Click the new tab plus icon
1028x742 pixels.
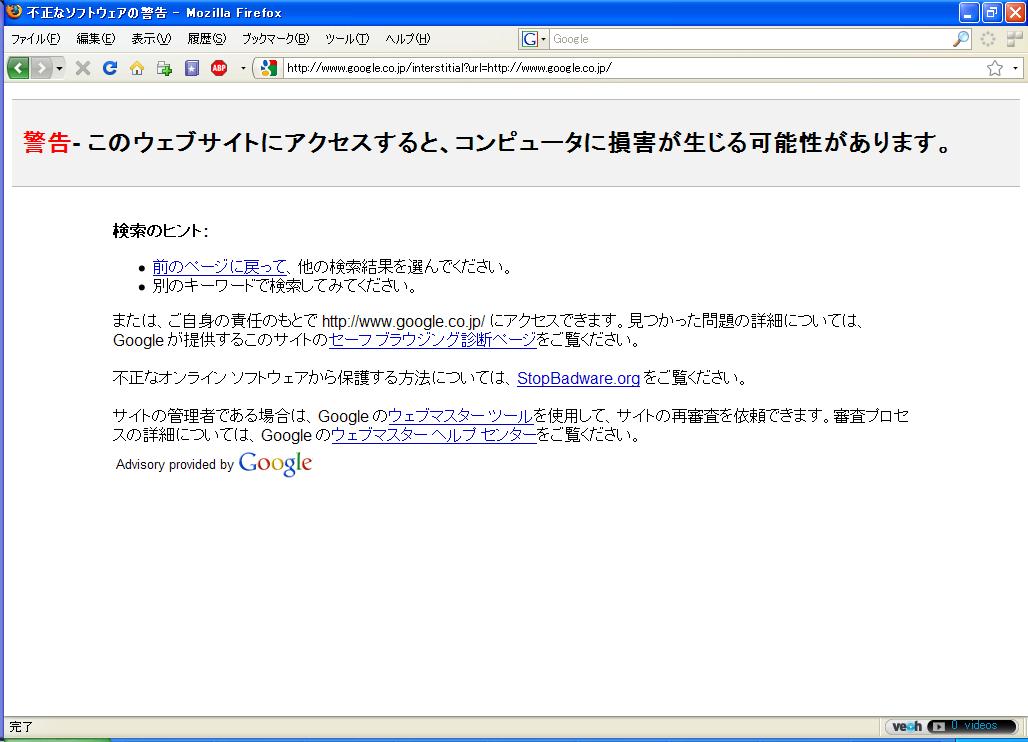tap(164, 68)
